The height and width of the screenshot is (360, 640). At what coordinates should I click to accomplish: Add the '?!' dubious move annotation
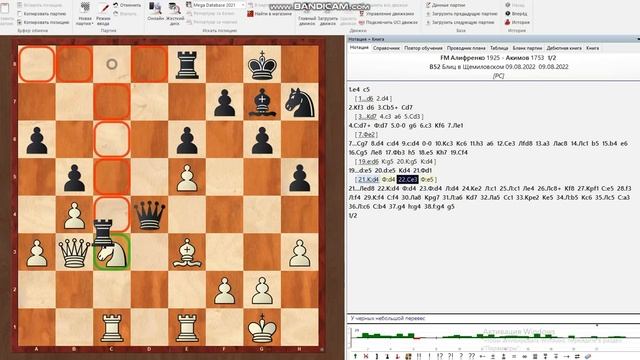click(x=450, y=356)
